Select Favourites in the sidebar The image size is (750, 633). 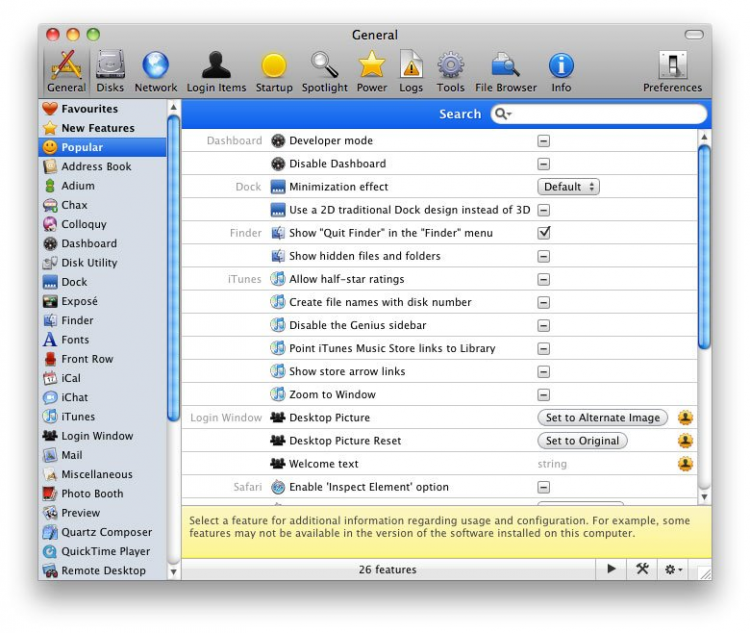point(102,109)
